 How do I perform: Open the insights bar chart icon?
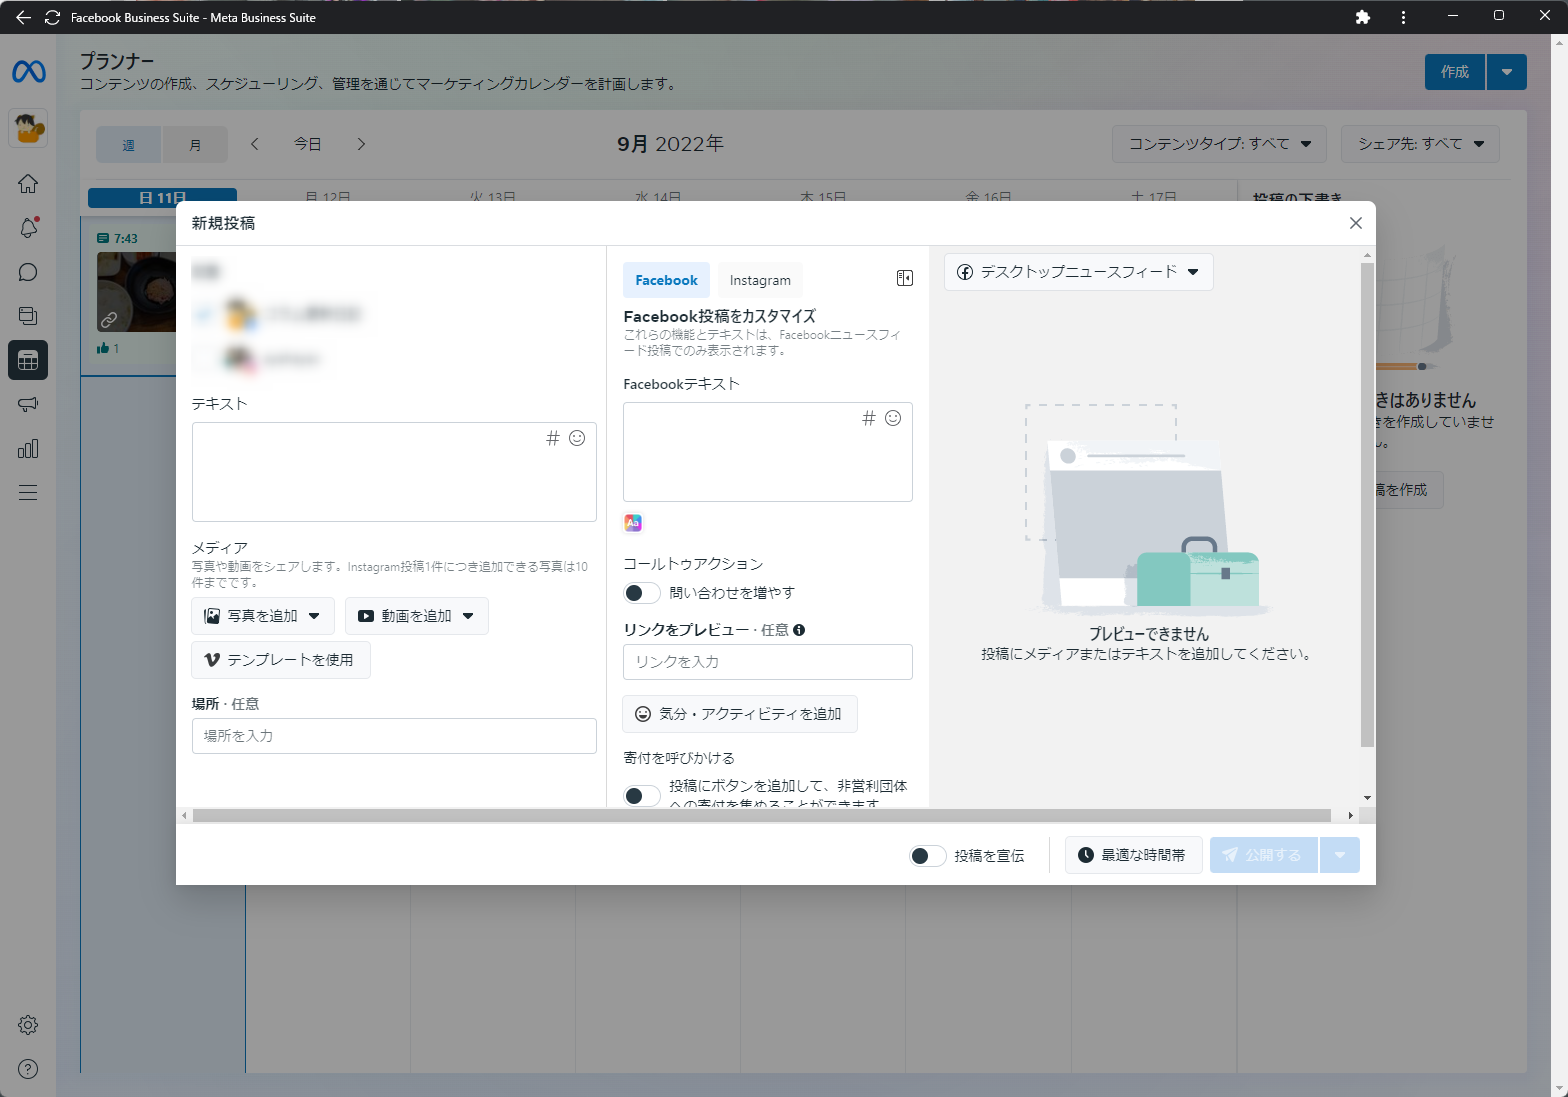click(28, 448)
